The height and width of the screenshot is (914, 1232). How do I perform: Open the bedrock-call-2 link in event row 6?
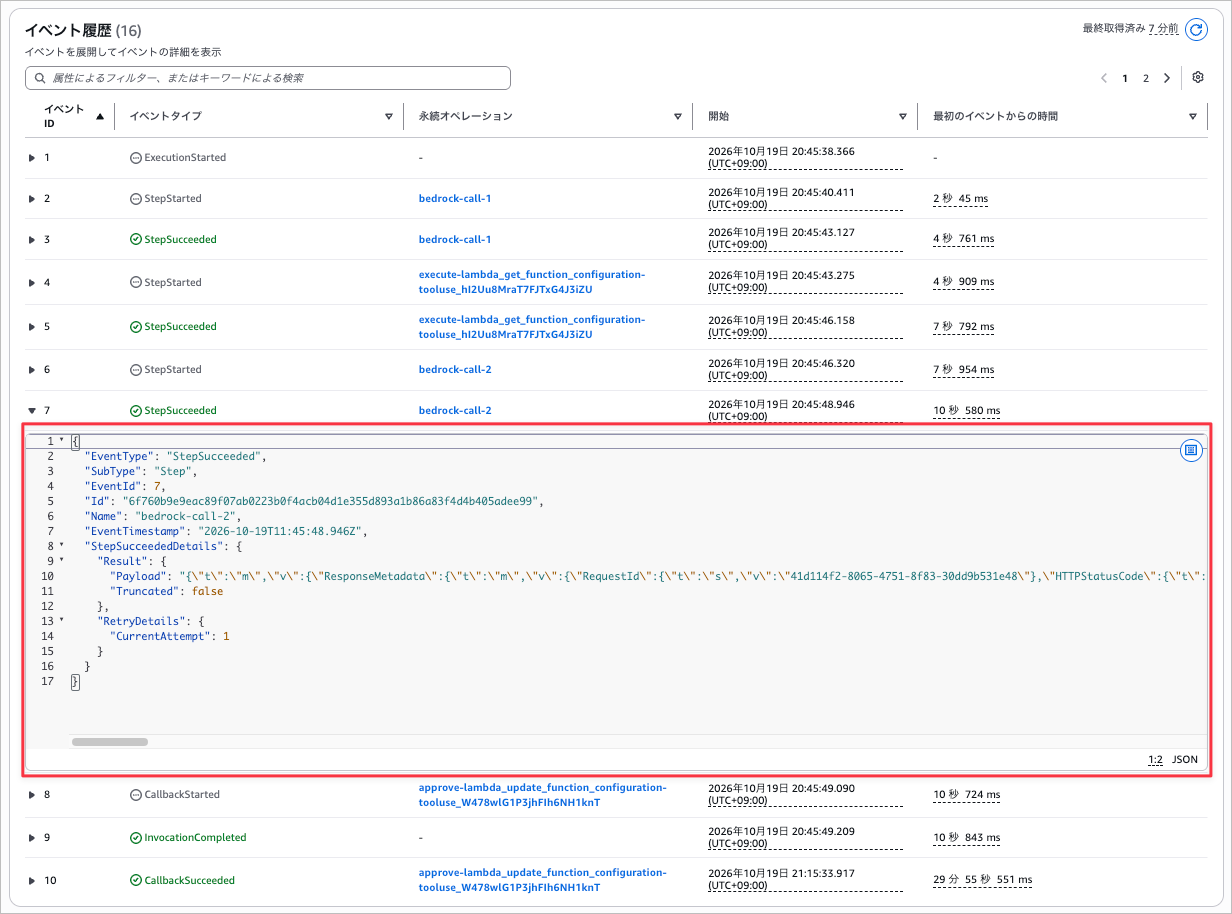(x=455, y=370)
